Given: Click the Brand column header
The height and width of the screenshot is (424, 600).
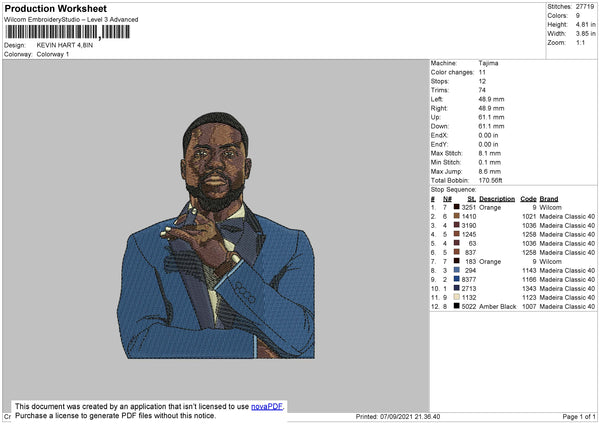Looking at the screenshot, I should pos(549,199).
